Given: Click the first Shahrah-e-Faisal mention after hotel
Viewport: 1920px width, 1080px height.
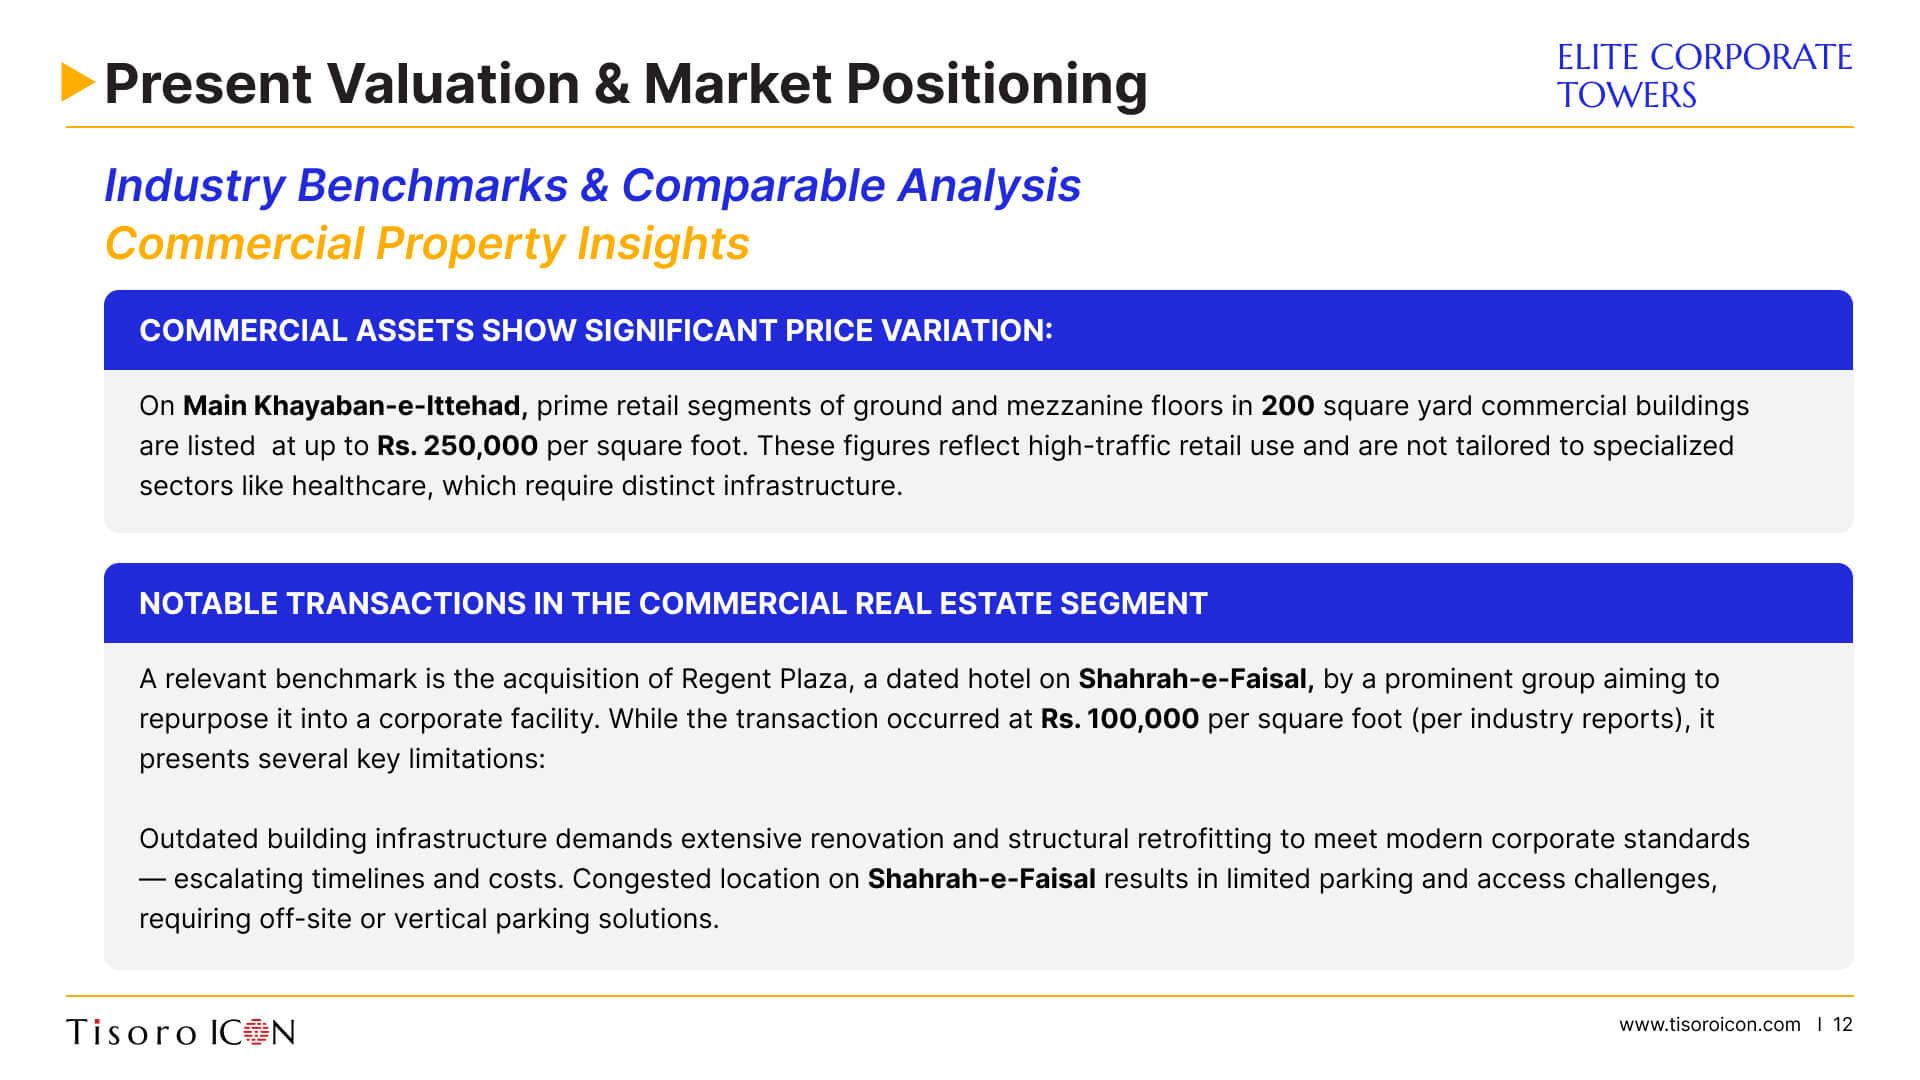Looking at the screenshot, I should pyautogui.click(x=1196, y=679).
